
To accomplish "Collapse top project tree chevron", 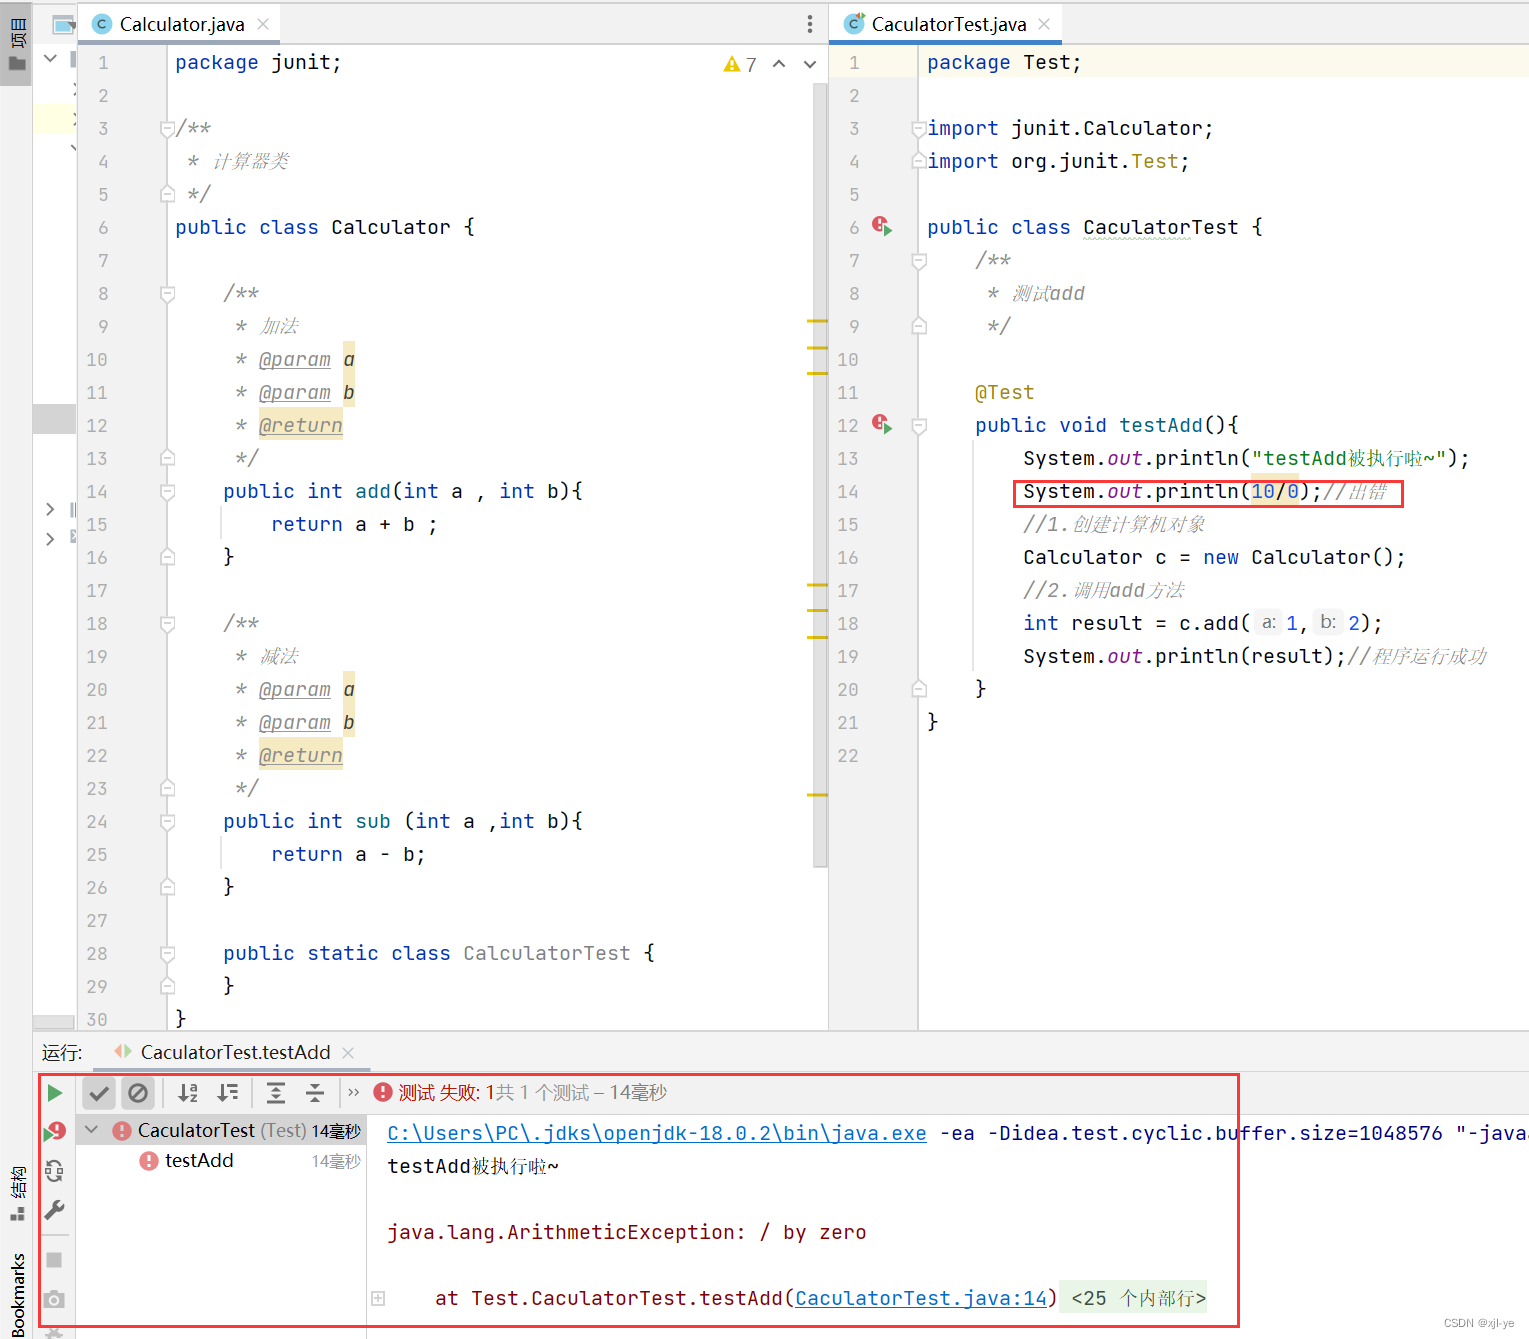I will click(x=50, y=58).
